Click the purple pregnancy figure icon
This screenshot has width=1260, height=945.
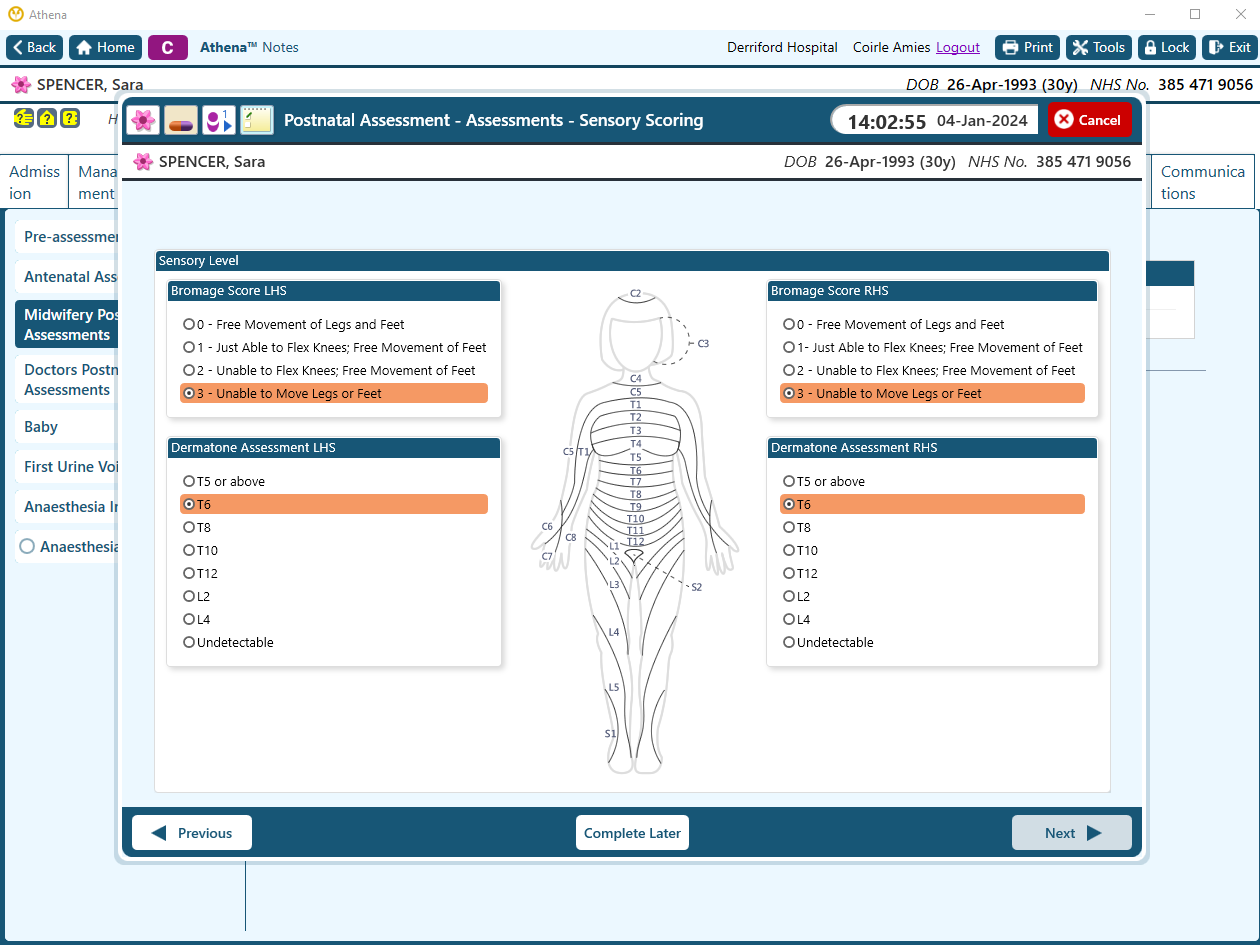coord(219,120)
